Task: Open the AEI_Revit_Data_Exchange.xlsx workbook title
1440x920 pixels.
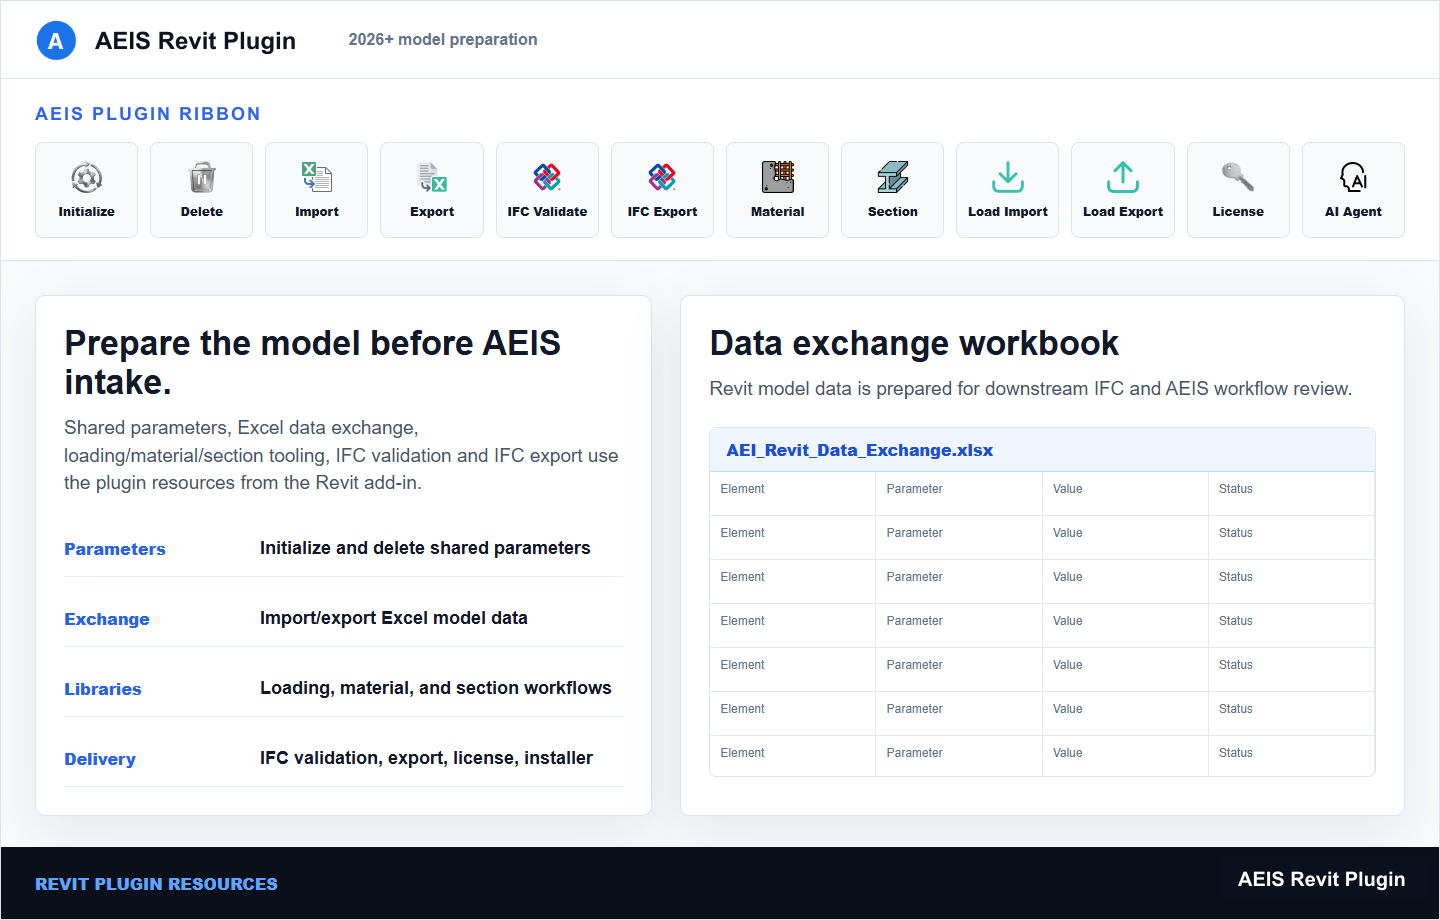Action: 860,450
